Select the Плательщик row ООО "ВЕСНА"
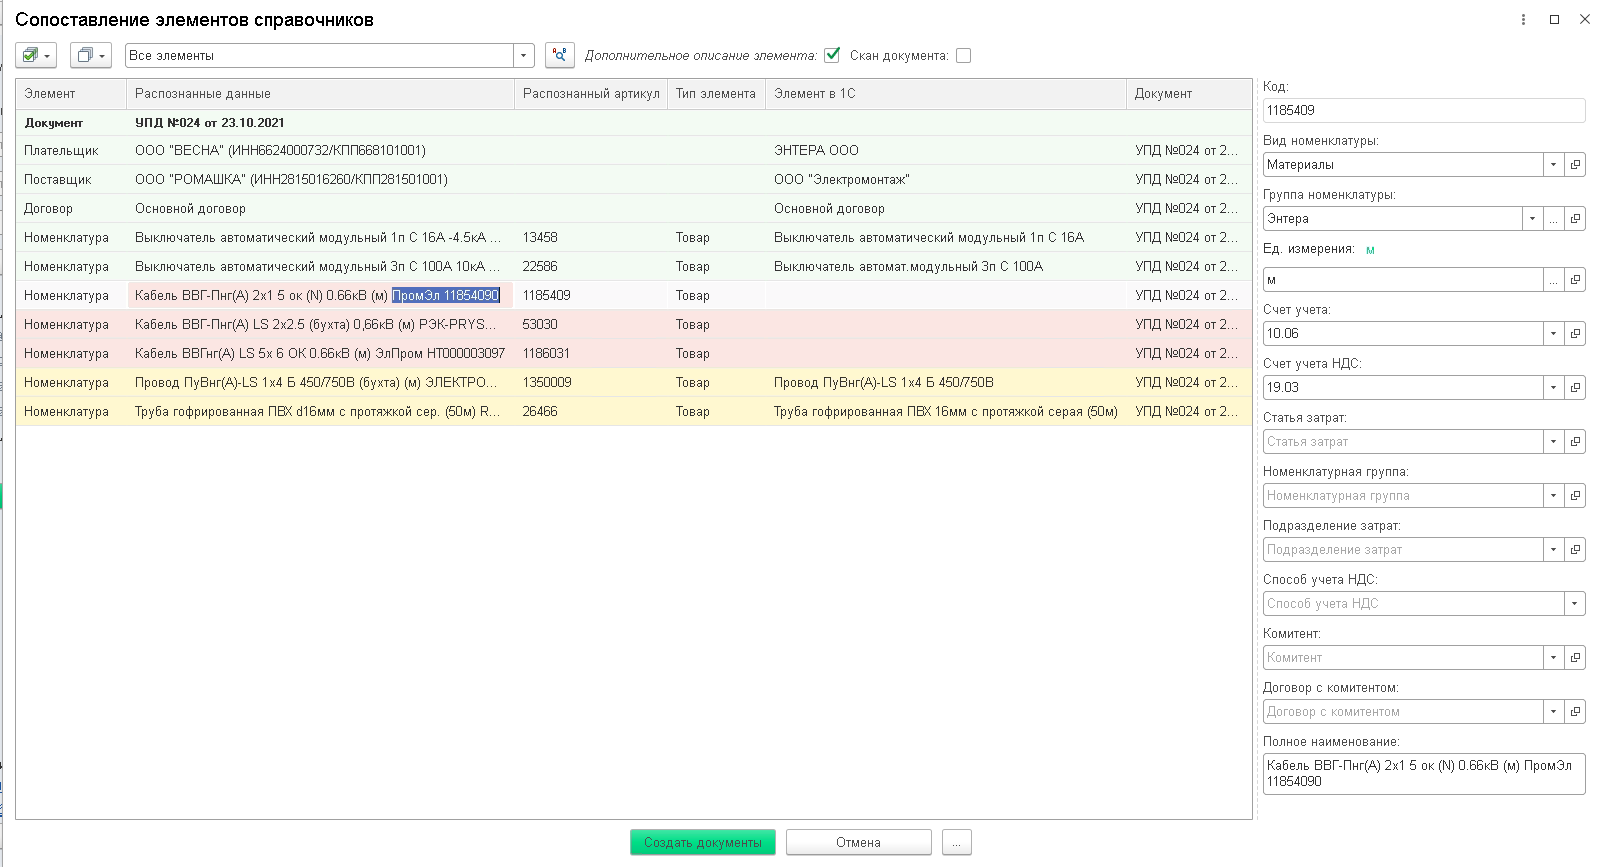The height and width of the screenshot is (867, 1605). (x=634, y=151)
